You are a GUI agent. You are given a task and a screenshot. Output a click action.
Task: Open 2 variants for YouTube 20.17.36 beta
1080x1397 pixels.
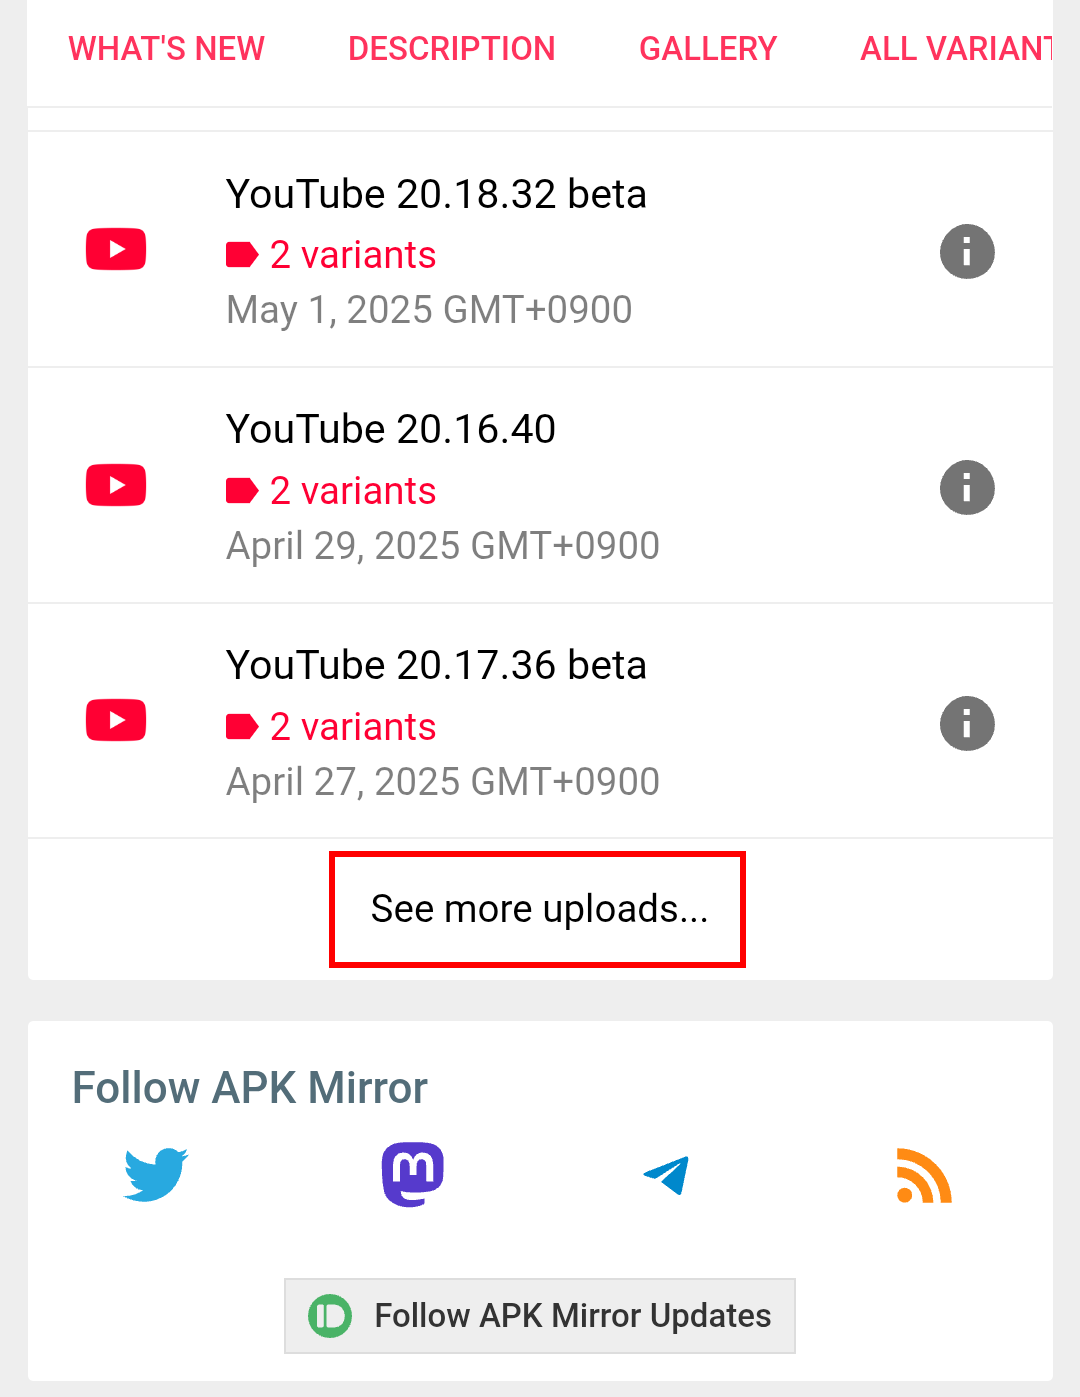352,726
